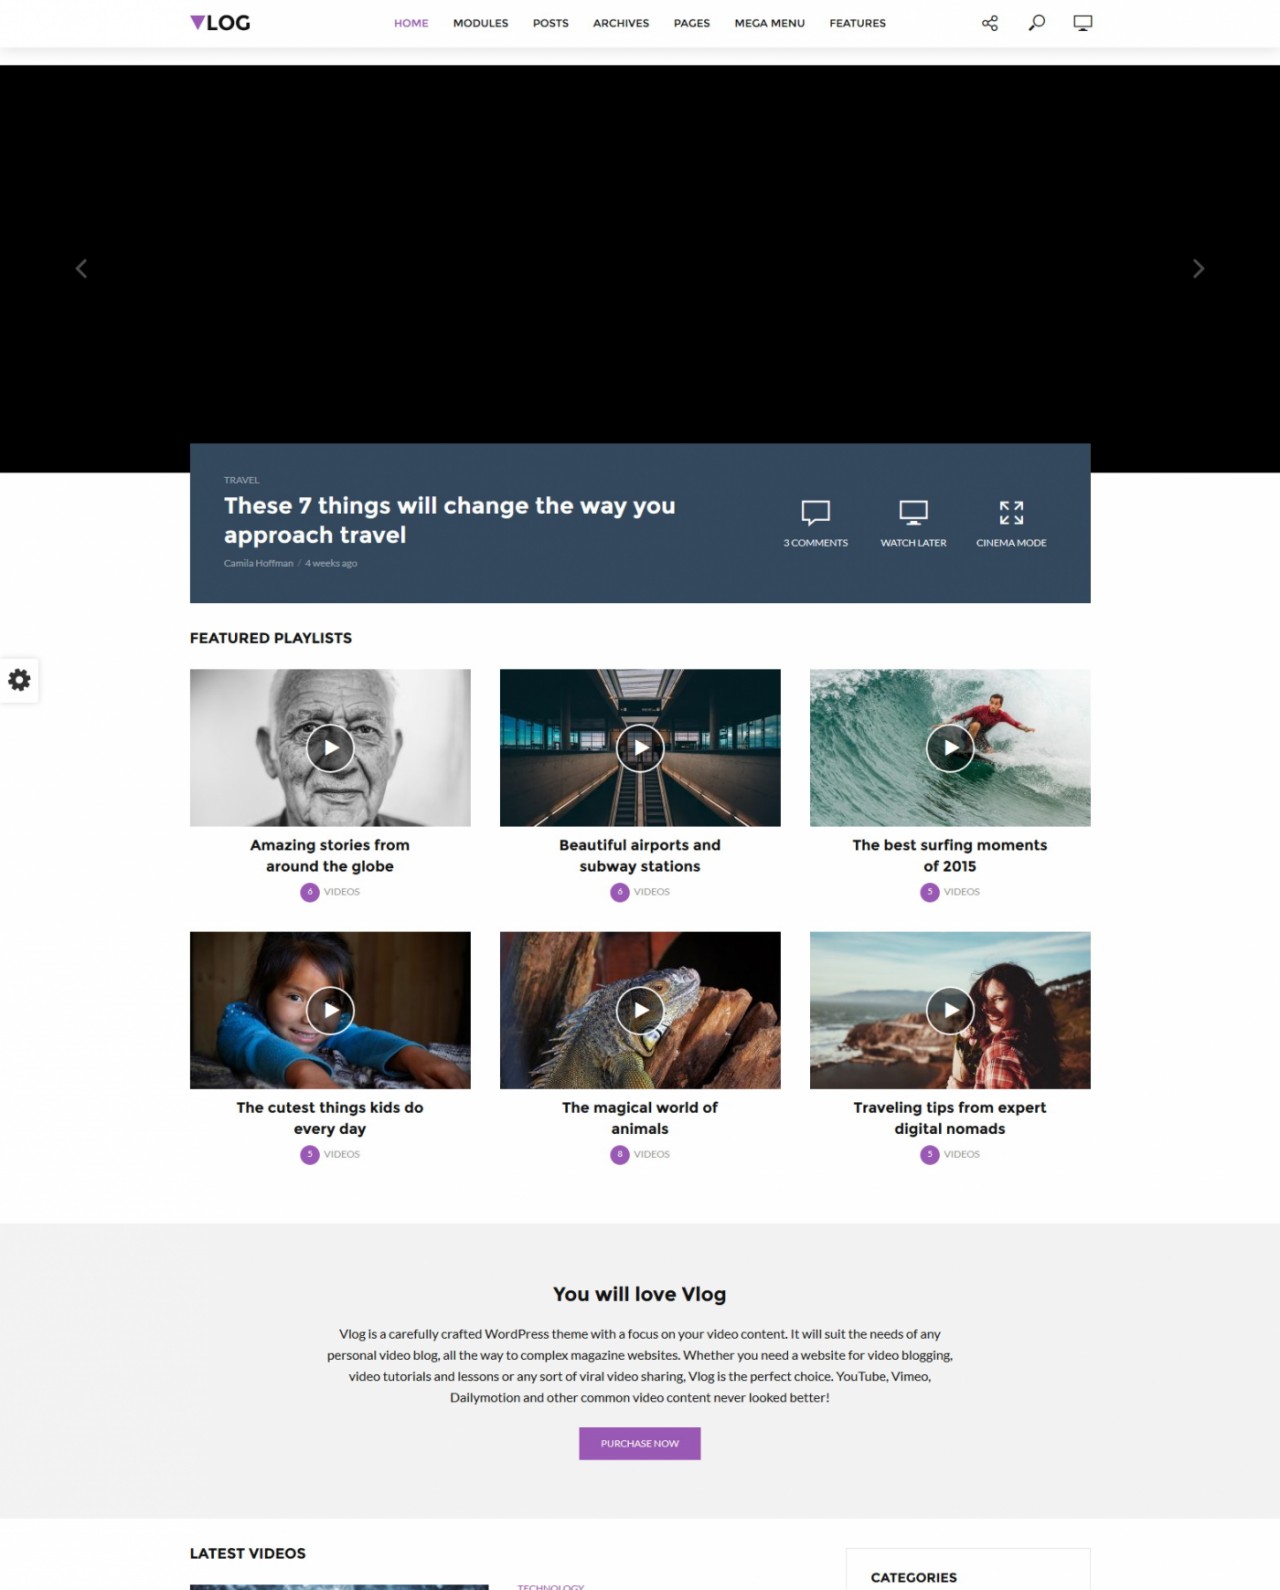This screenshot has height=1590, width=1280.
Task: Open the Camila Hoffman author link
Action: pyautogui.click(x=258, y=563)
